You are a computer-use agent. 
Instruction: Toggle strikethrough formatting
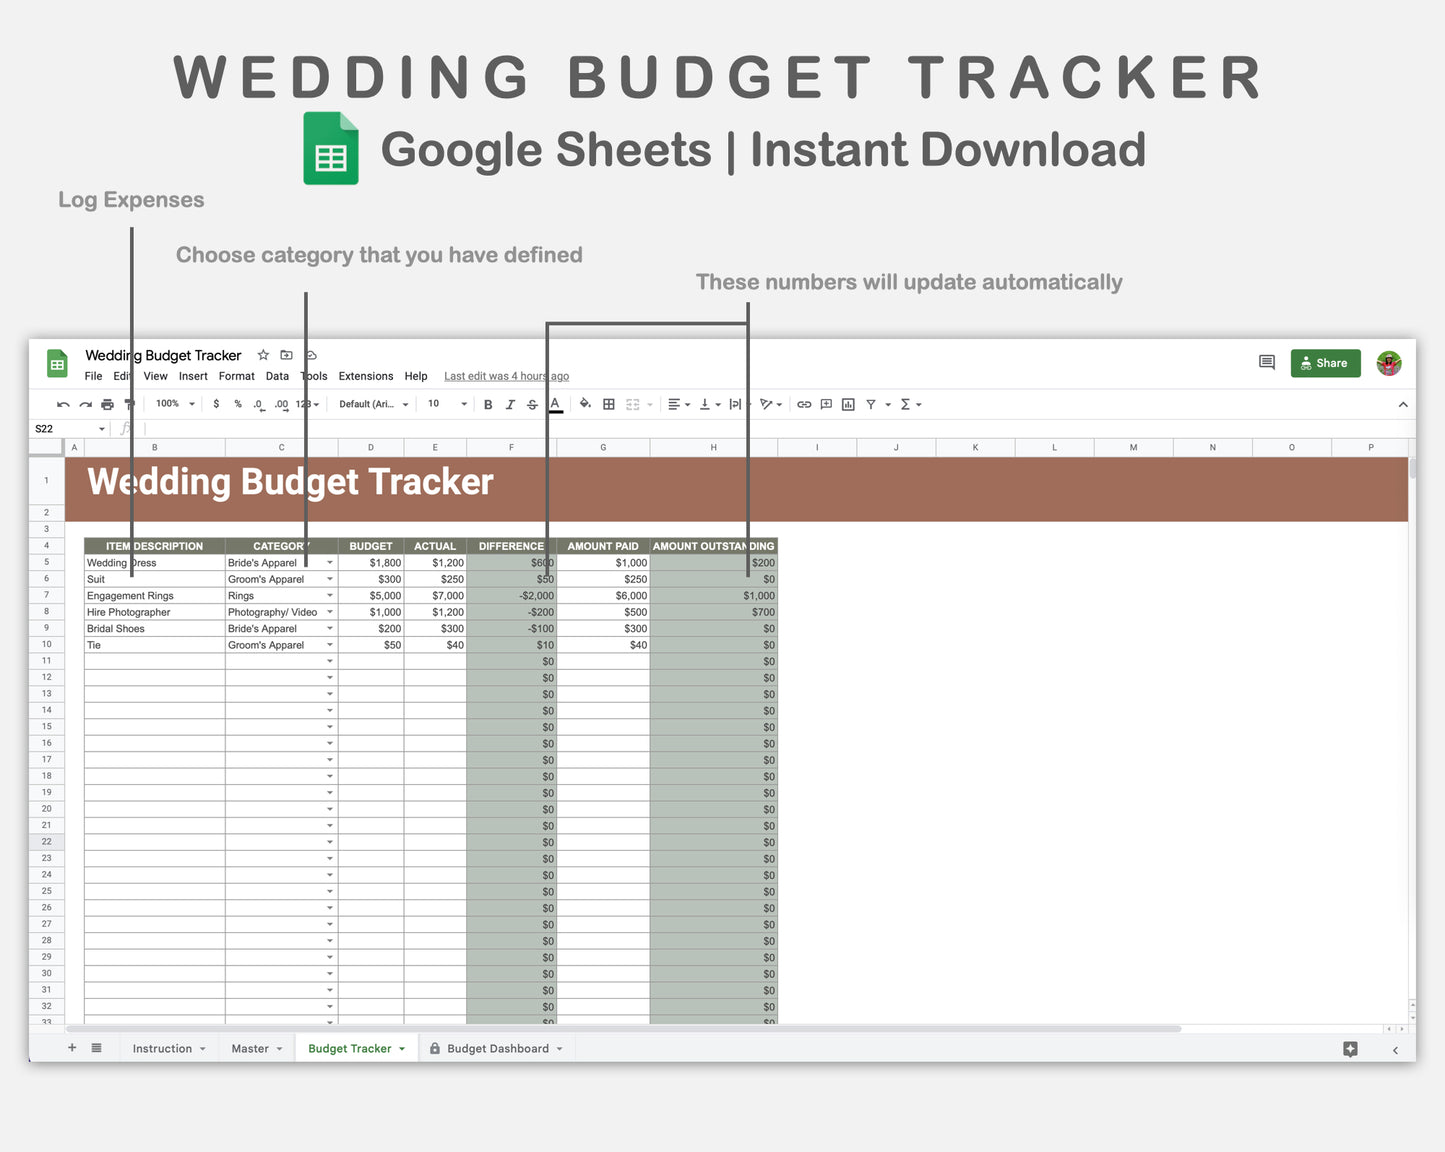[x=531, y=404]
